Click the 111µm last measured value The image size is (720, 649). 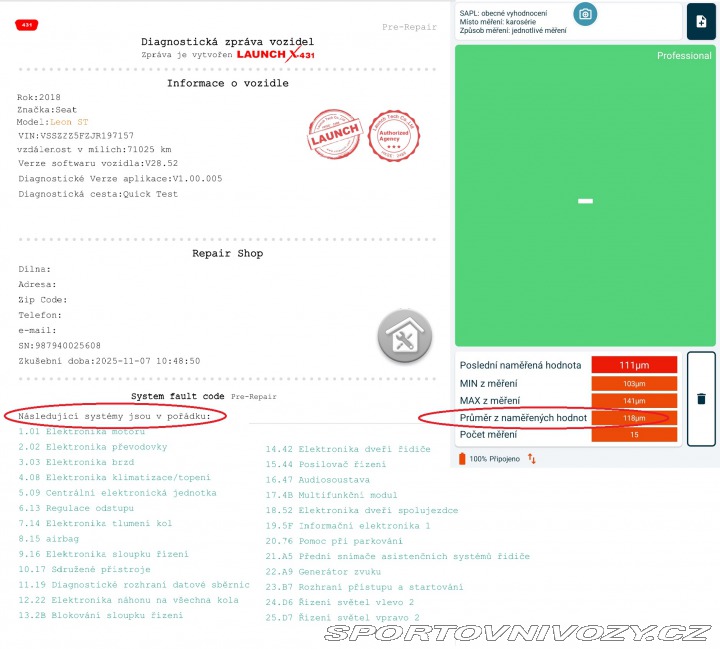634,365
